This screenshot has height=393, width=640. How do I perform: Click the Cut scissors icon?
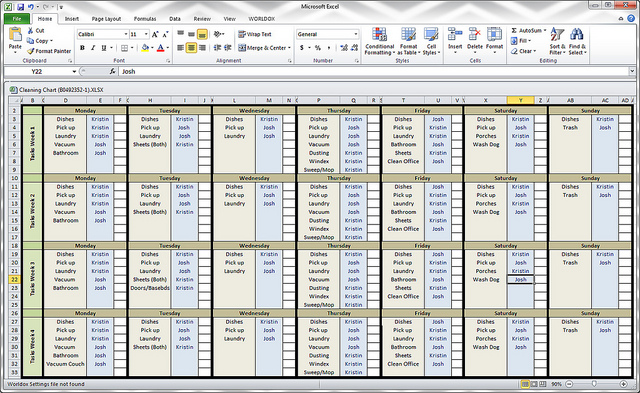click(31, 31)
